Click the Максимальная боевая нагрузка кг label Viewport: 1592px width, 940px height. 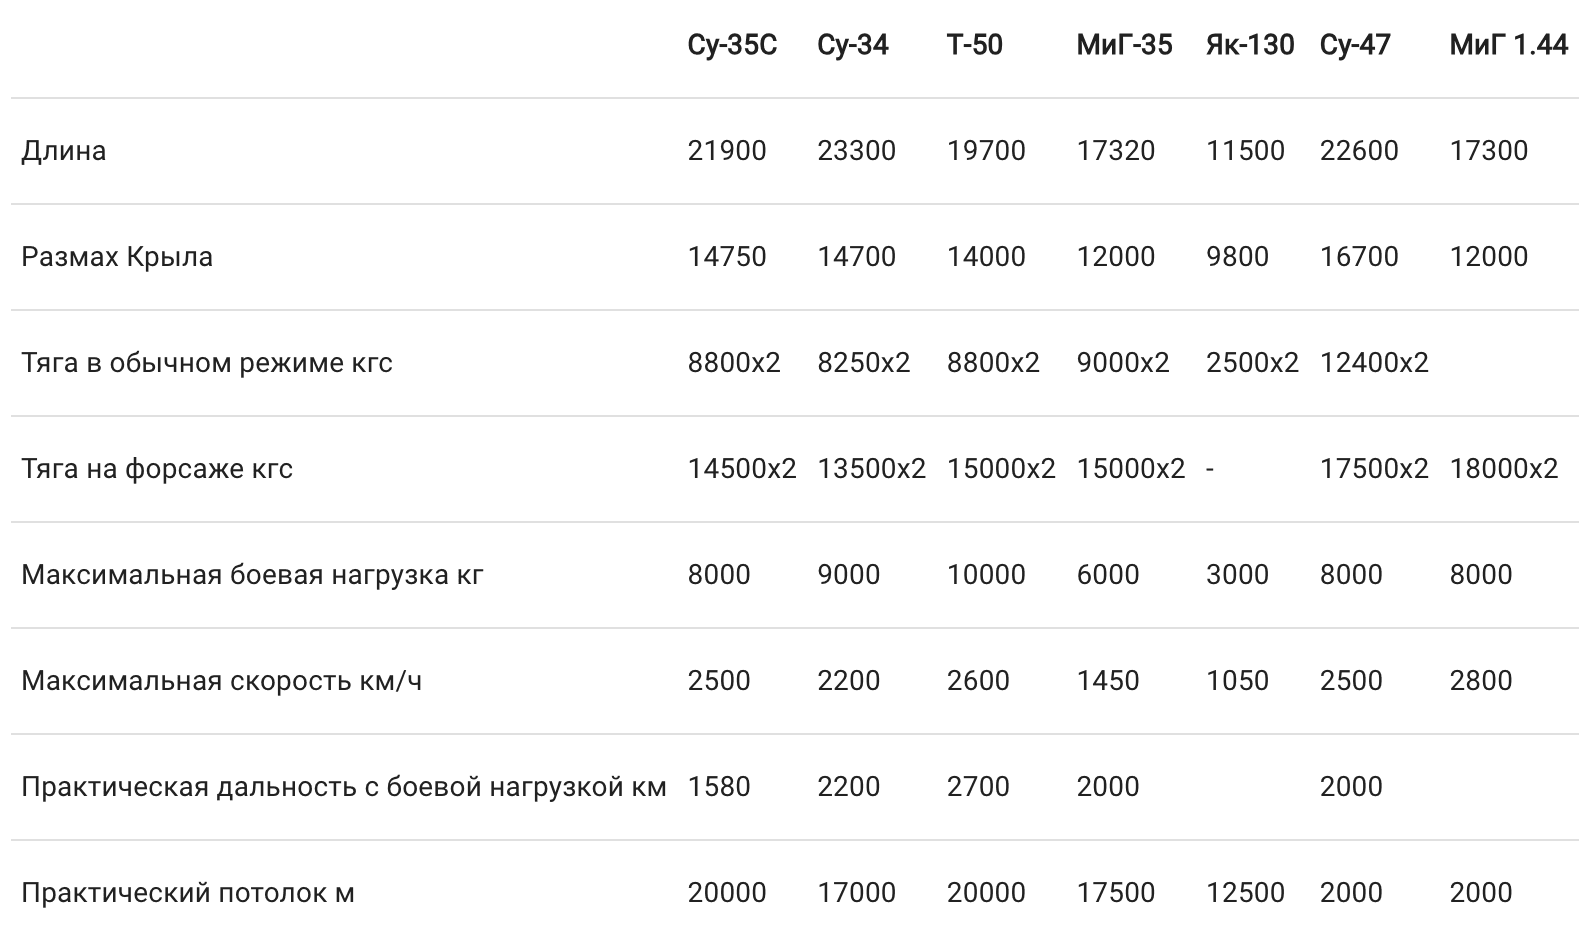(x=252, y=575)
